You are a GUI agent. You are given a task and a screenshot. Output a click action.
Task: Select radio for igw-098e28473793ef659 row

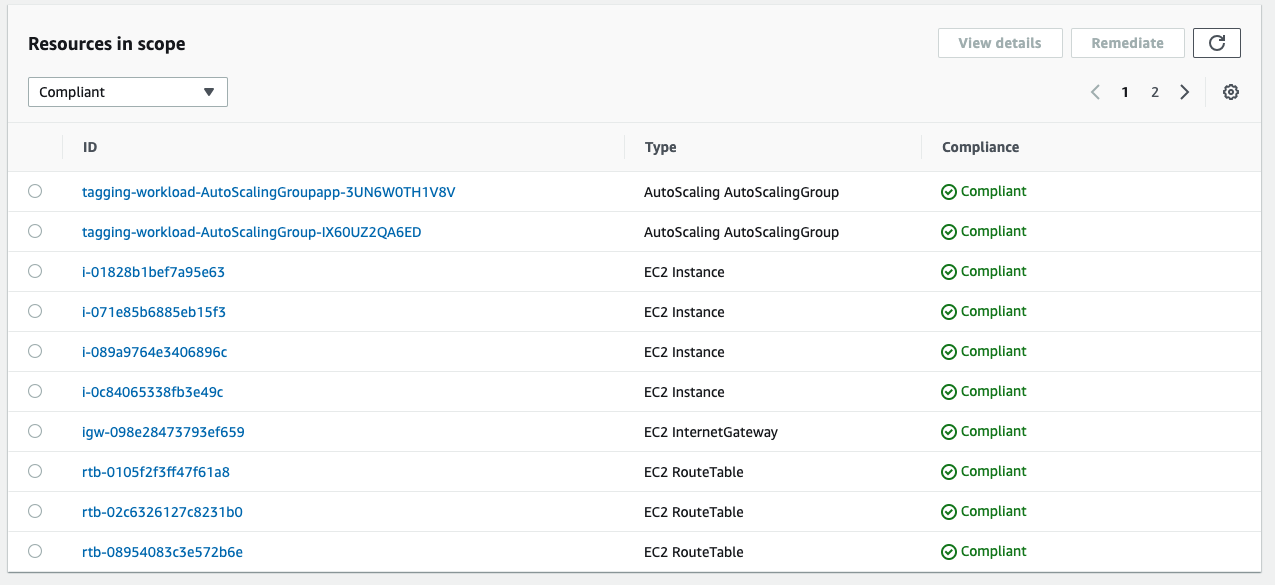tap(35, 431)
